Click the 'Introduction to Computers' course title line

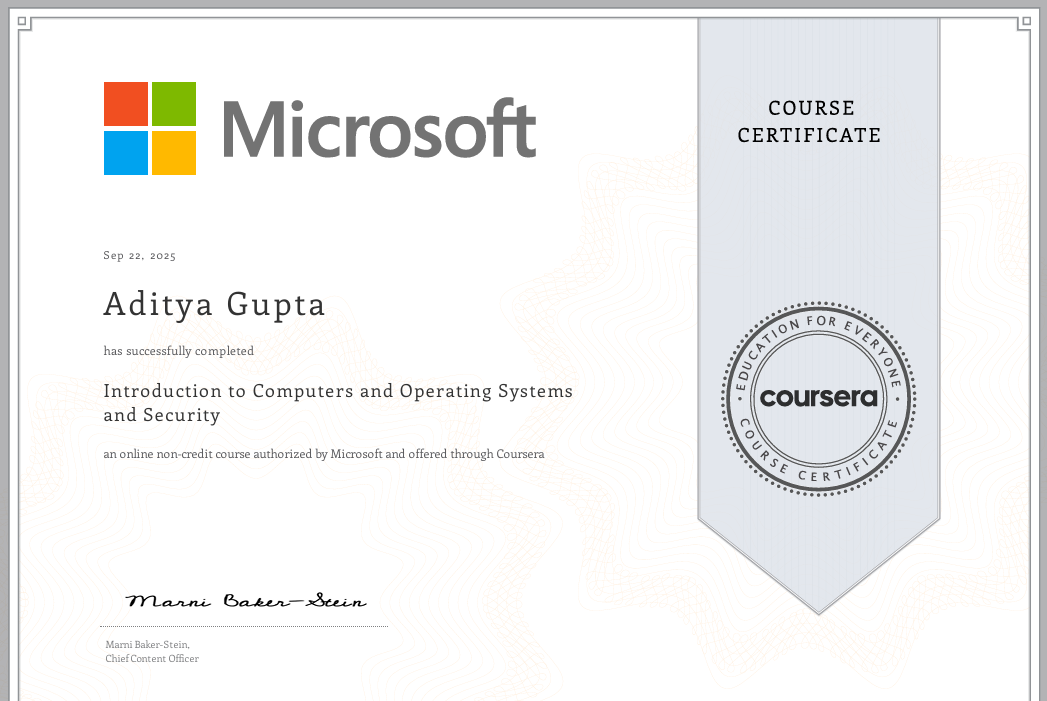tap(338, 391)
